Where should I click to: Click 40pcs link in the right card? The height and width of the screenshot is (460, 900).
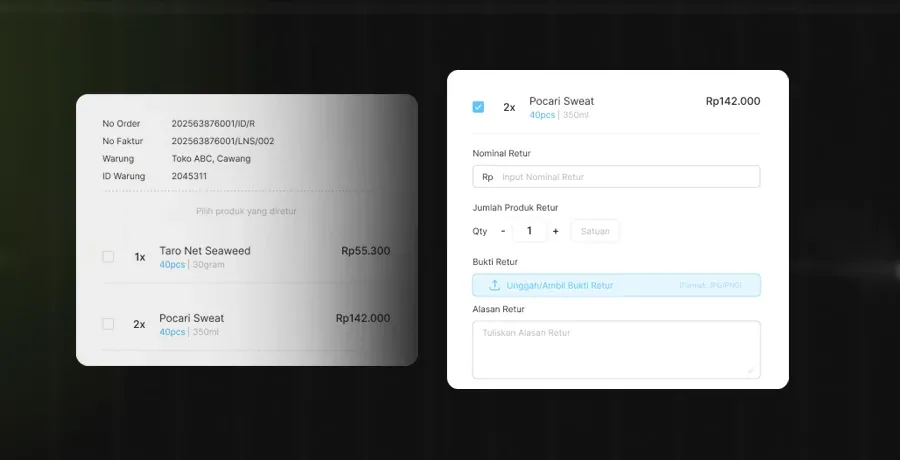click(542, 115)
